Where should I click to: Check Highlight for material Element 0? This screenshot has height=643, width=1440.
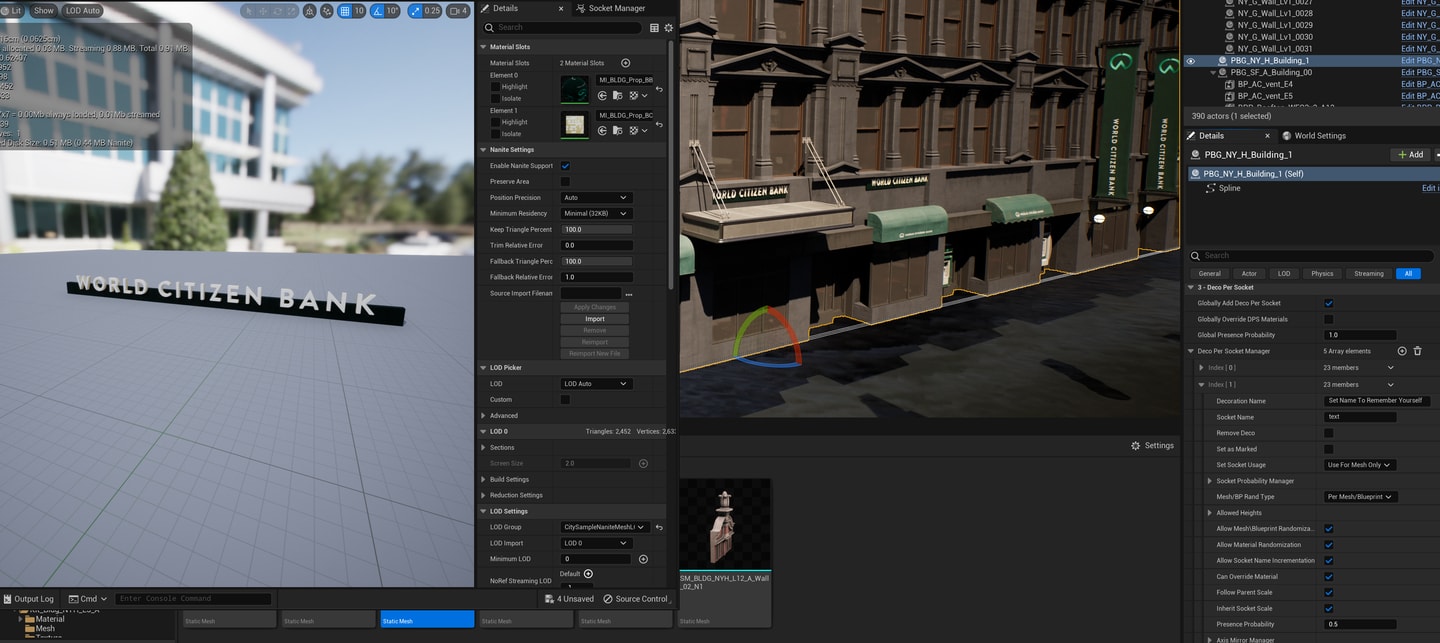pos(495,87)
